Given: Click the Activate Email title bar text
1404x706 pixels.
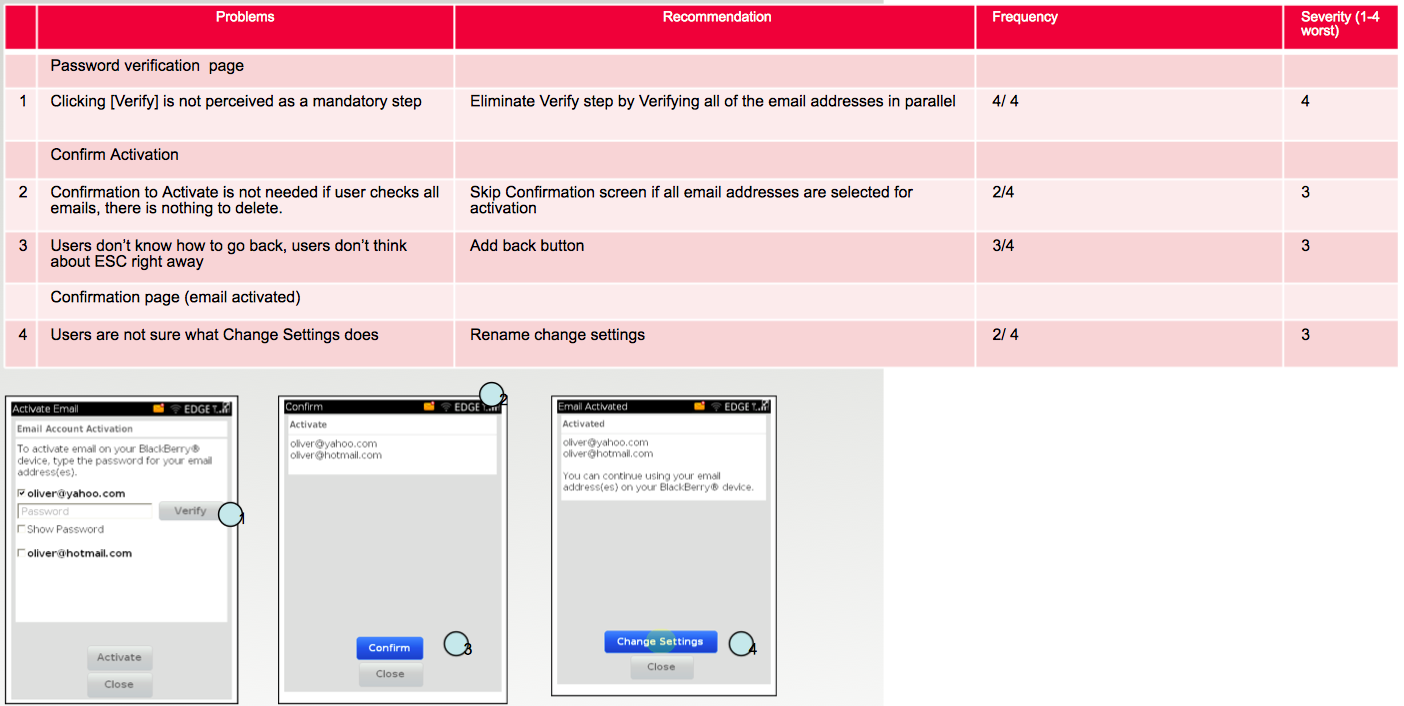Looking at the screenshot, I should click(x=45, y=409).
